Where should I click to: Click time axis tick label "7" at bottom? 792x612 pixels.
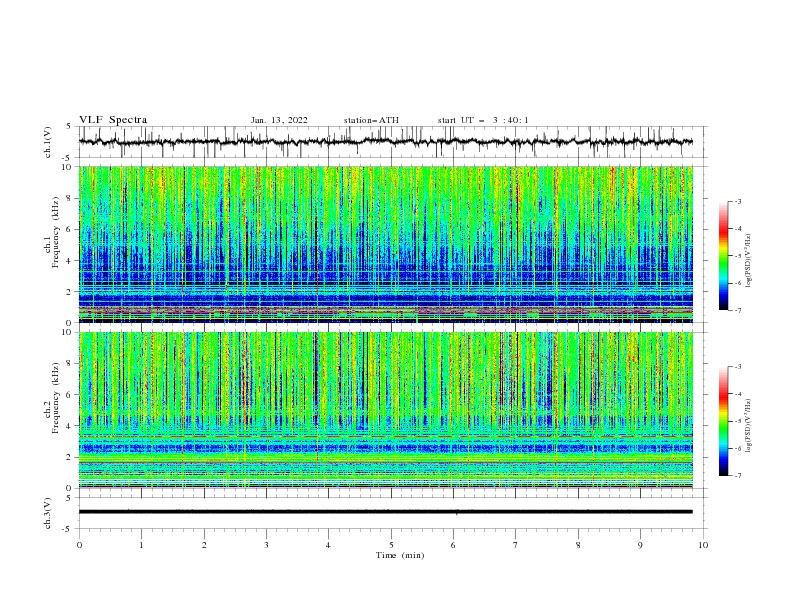(516, 545)
